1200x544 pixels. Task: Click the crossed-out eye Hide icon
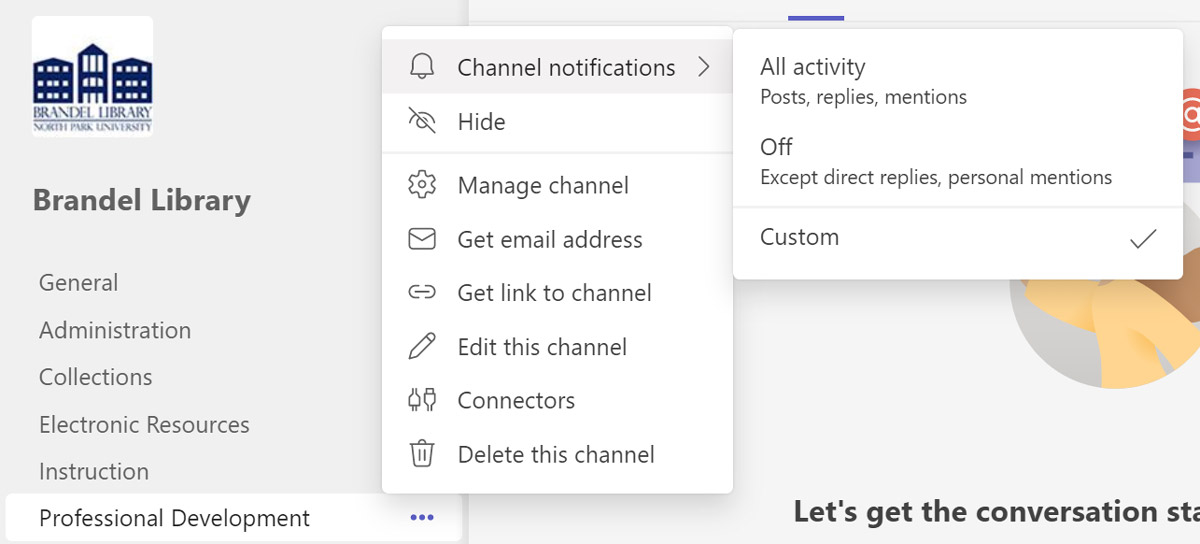click(x=422, y=122)
